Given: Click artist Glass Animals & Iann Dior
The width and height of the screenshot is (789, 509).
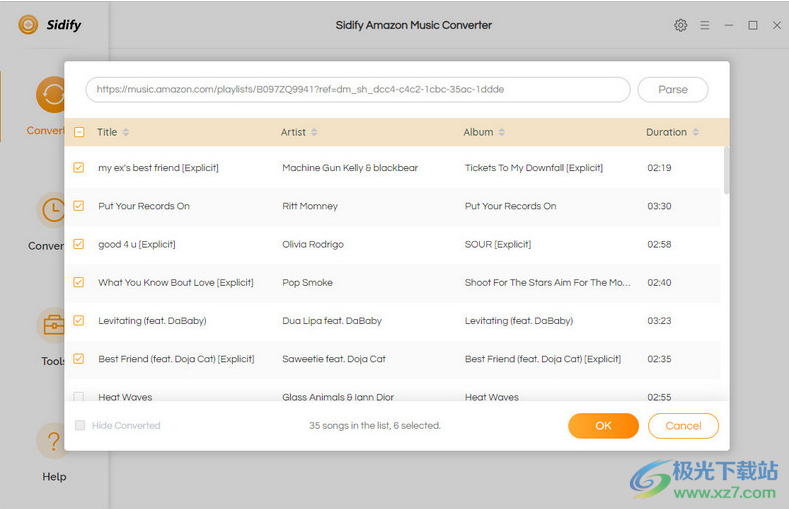Looking at the screenshot, I should coord(338,397).
